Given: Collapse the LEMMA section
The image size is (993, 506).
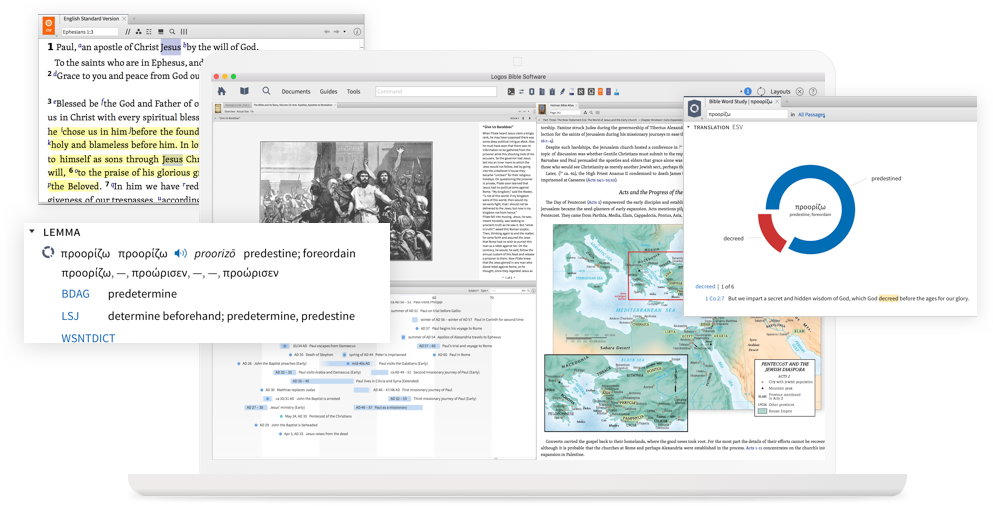Looking at the screenshot, I should pyautogui.click(x=32, y=232).
